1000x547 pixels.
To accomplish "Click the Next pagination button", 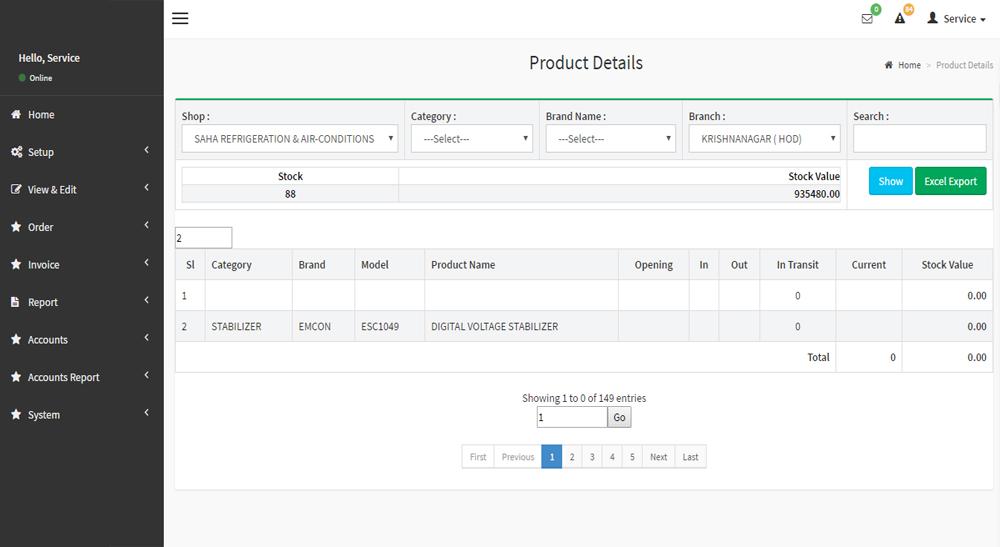I will (x=658, y=457).
